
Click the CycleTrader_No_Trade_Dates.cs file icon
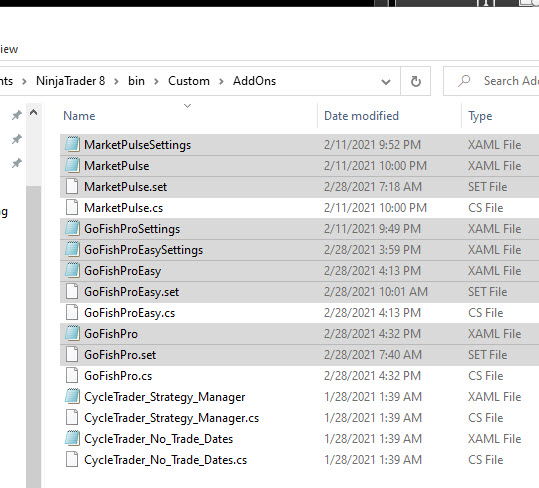click(72, 459)
